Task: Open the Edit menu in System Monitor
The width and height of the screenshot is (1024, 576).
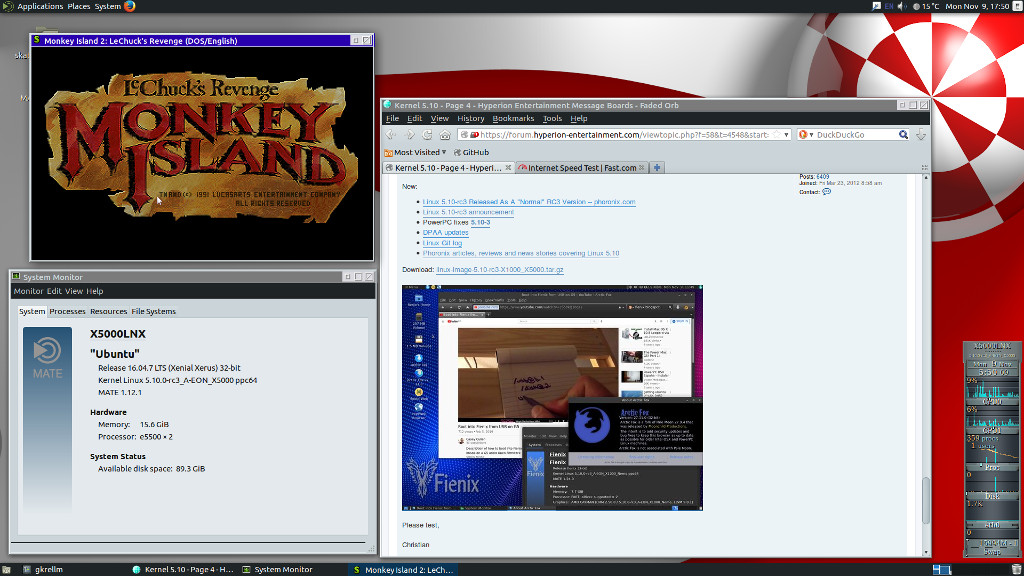Action: point(54,291)
